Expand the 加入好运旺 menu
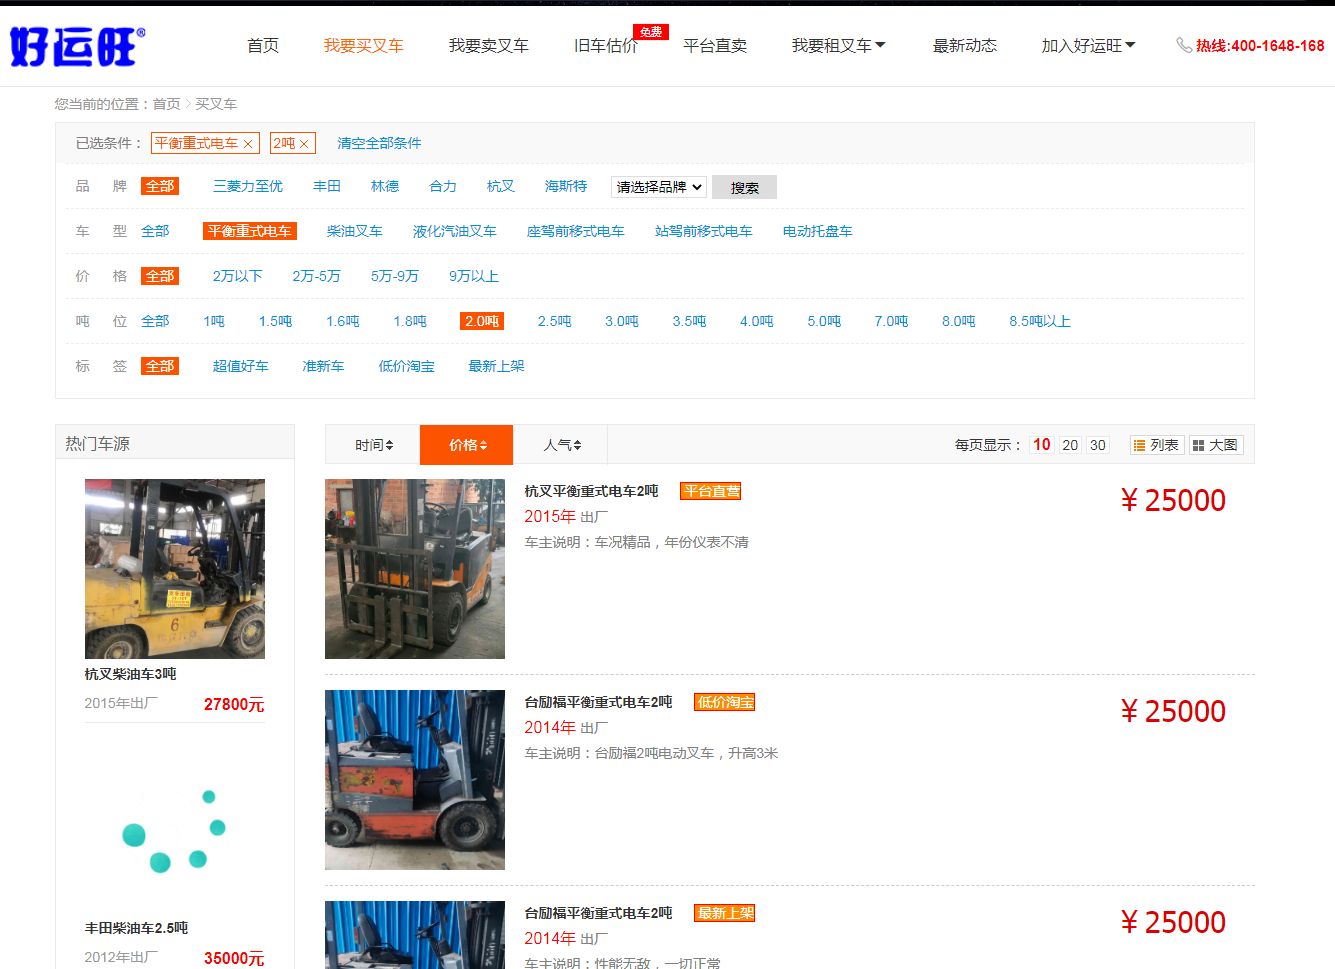Viewport: 1335px width, 969px height. [1088, 46]
